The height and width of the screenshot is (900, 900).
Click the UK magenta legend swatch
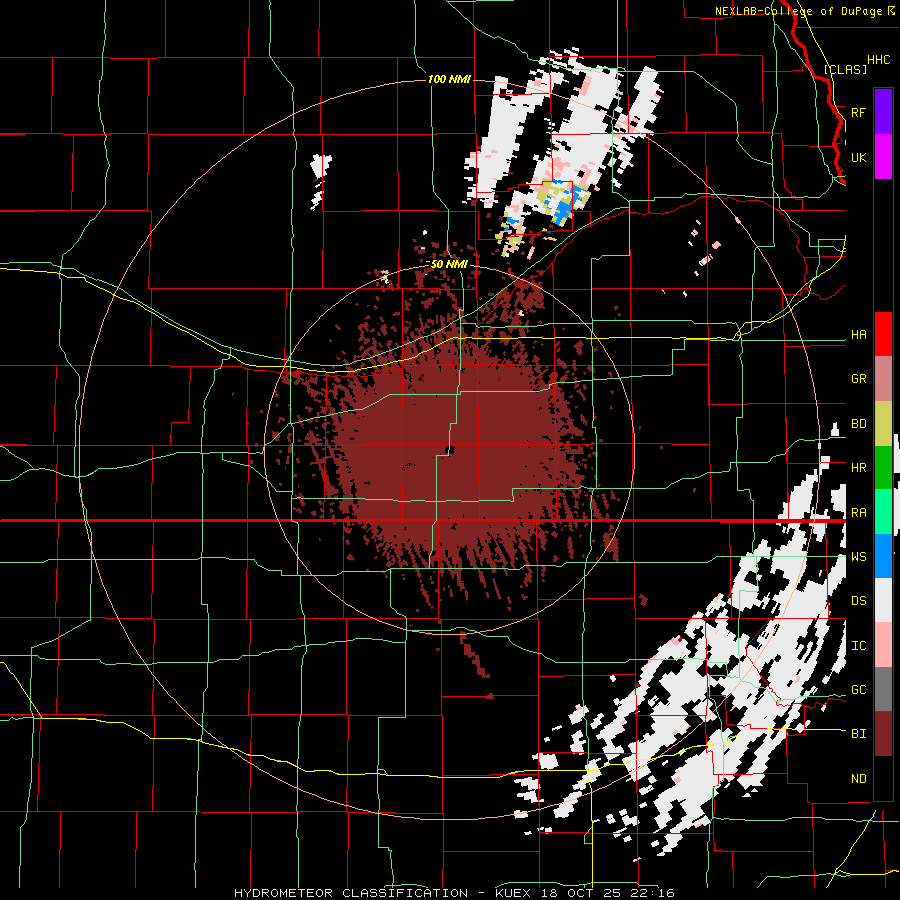tap(883, 157)
